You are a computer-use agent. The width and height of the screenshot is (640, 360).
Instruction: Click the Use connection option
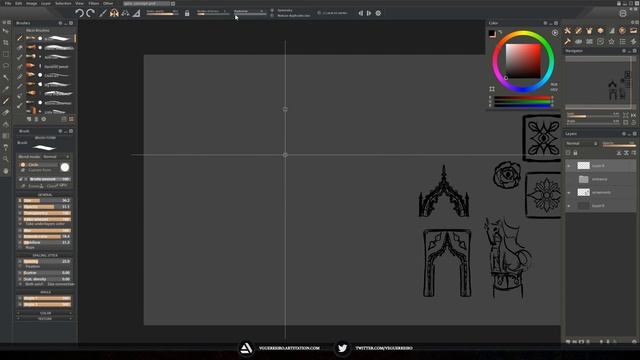click(x=61, y=284)
